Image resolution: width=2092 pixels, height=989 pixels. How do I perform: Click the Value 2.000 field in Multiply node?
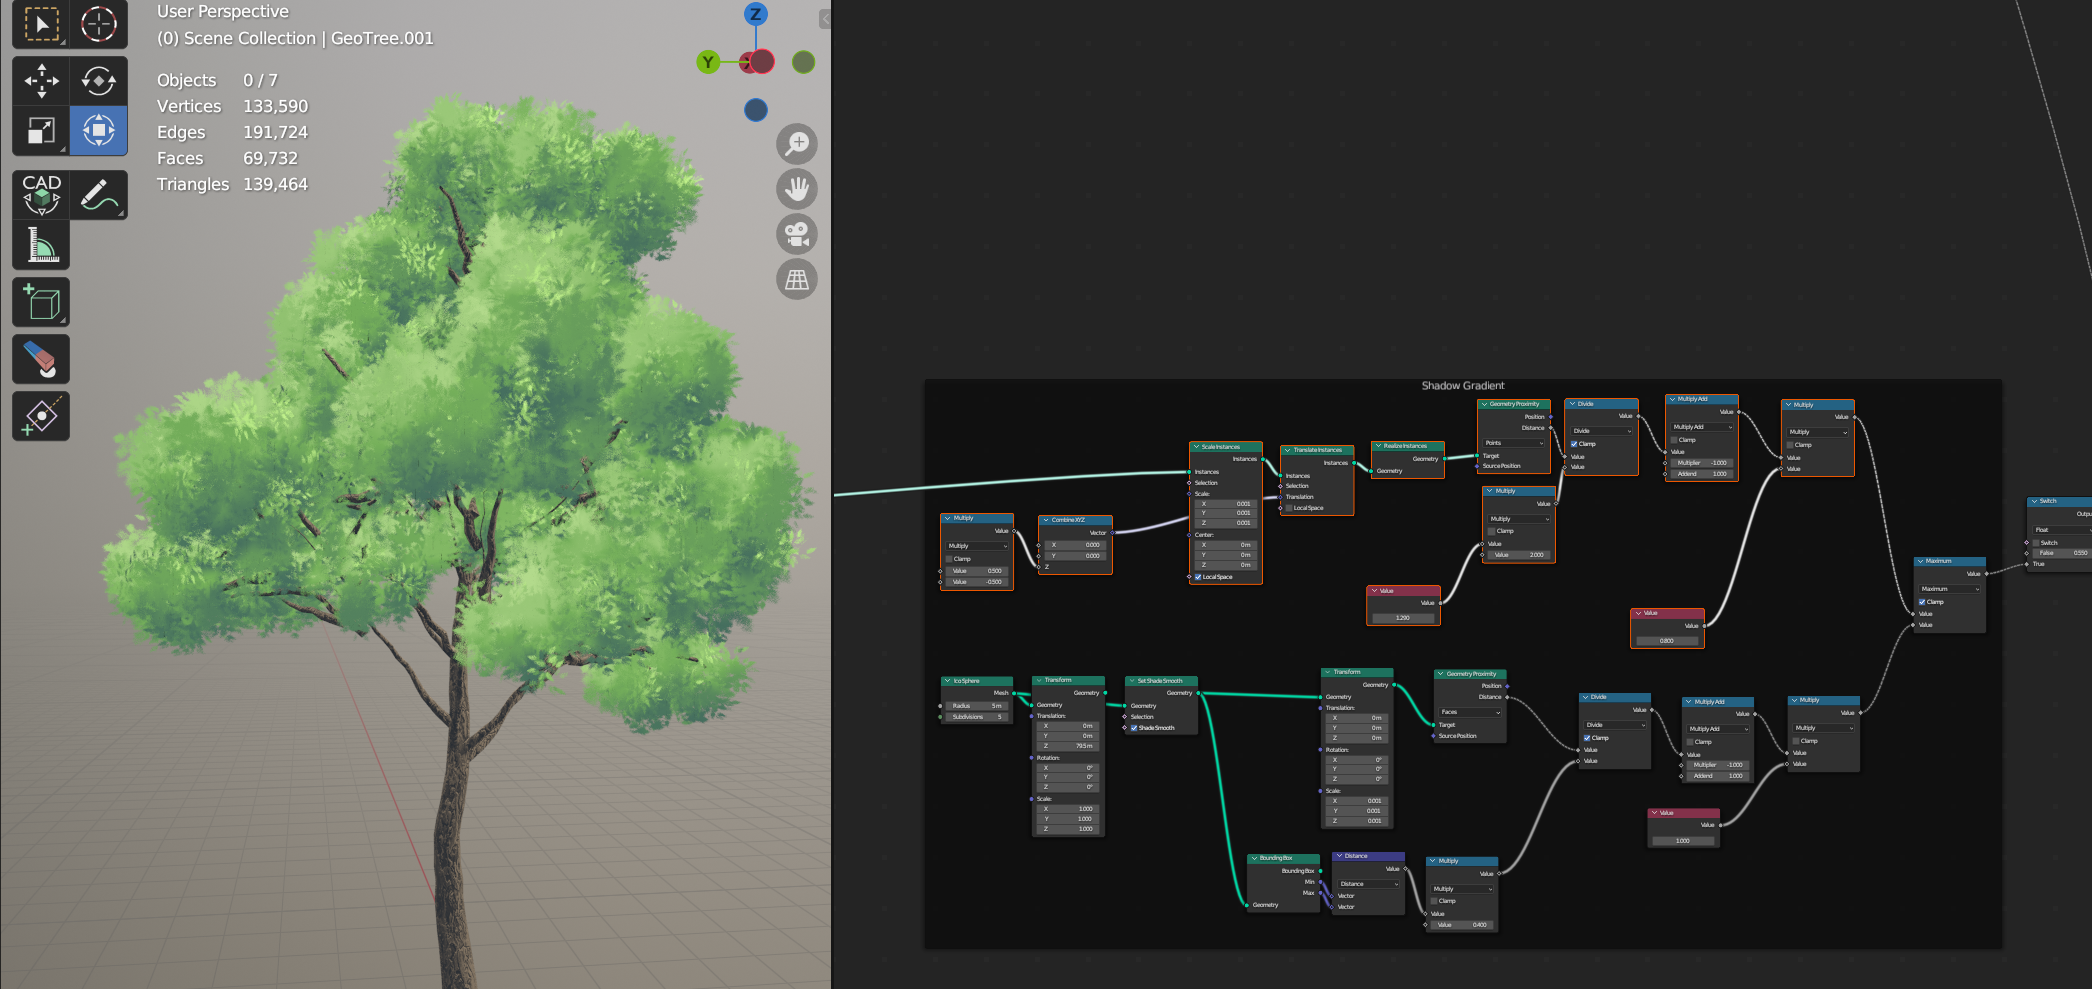tap(1519, 555)
